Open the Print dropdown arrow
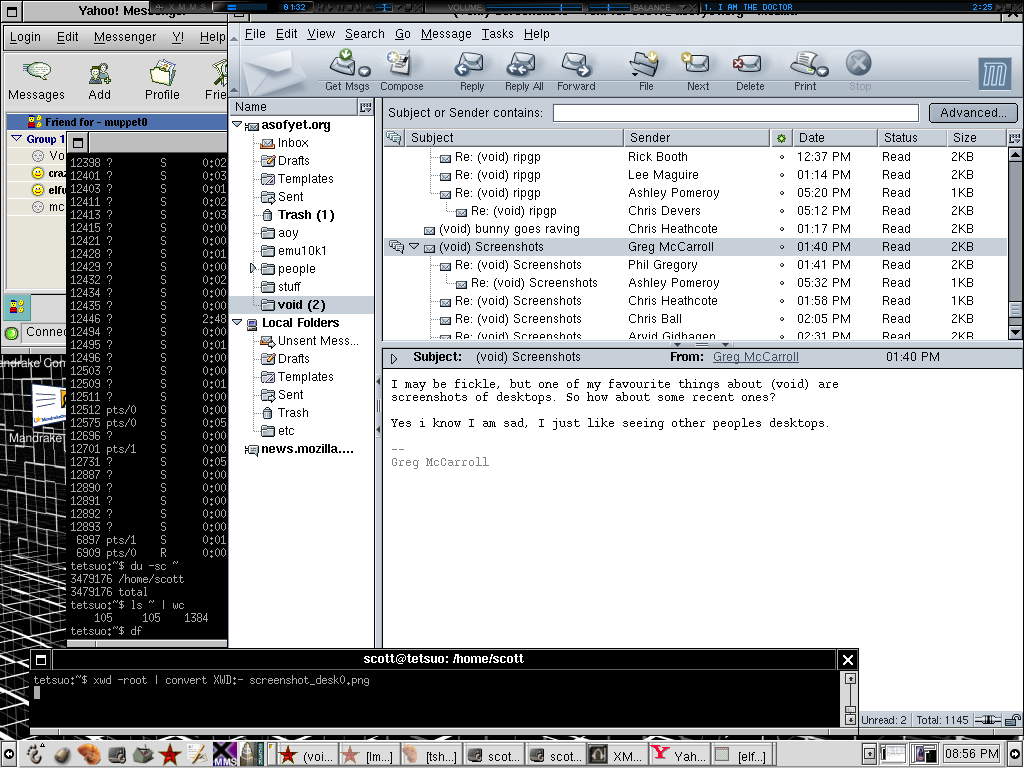 tap(823, 71)
